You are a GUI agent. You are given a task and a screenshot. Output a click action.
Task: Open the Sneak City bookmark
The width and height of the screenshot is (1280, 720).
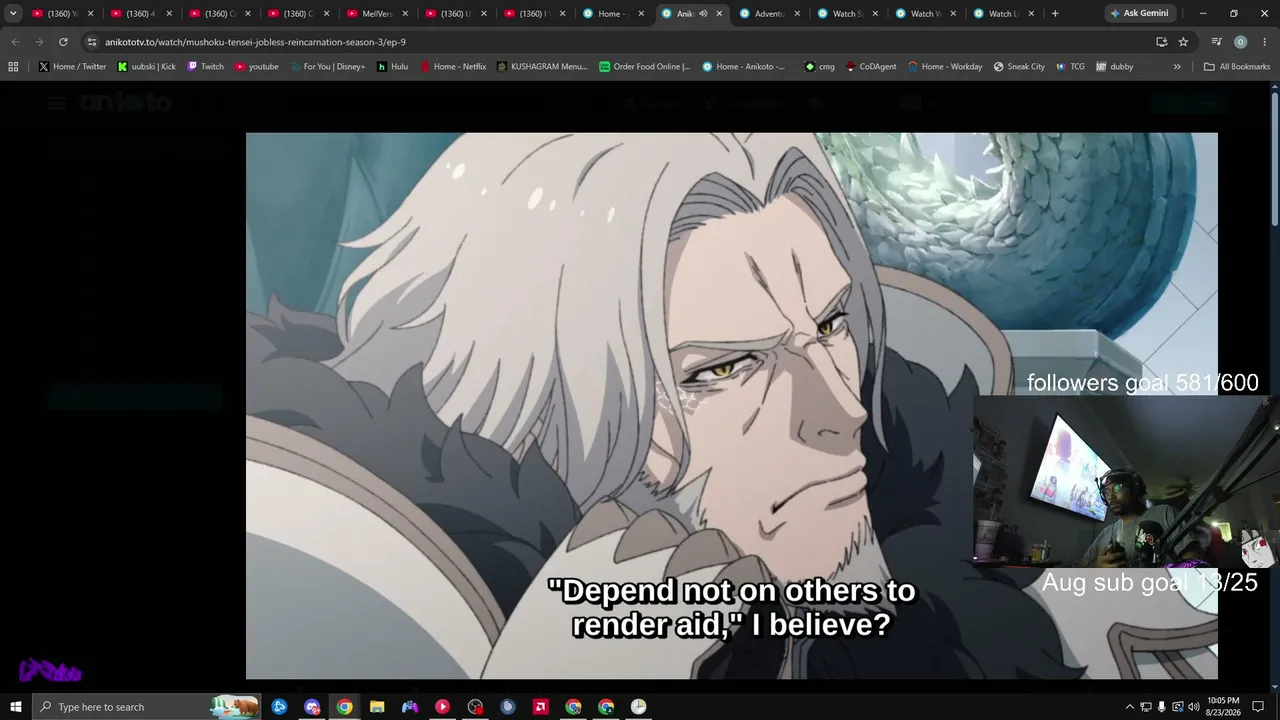1019,67
